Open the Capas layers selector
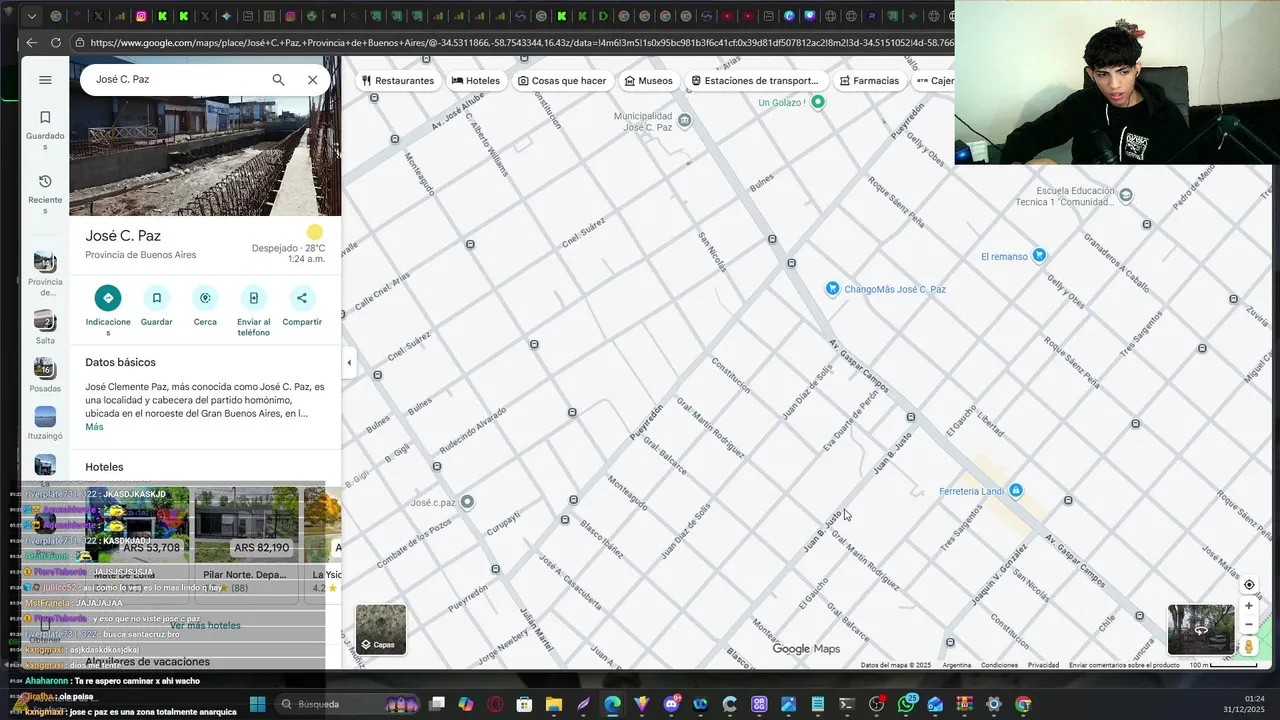Image resolution: width=1280 pixels, height=720 pixels. coord(380,629)
